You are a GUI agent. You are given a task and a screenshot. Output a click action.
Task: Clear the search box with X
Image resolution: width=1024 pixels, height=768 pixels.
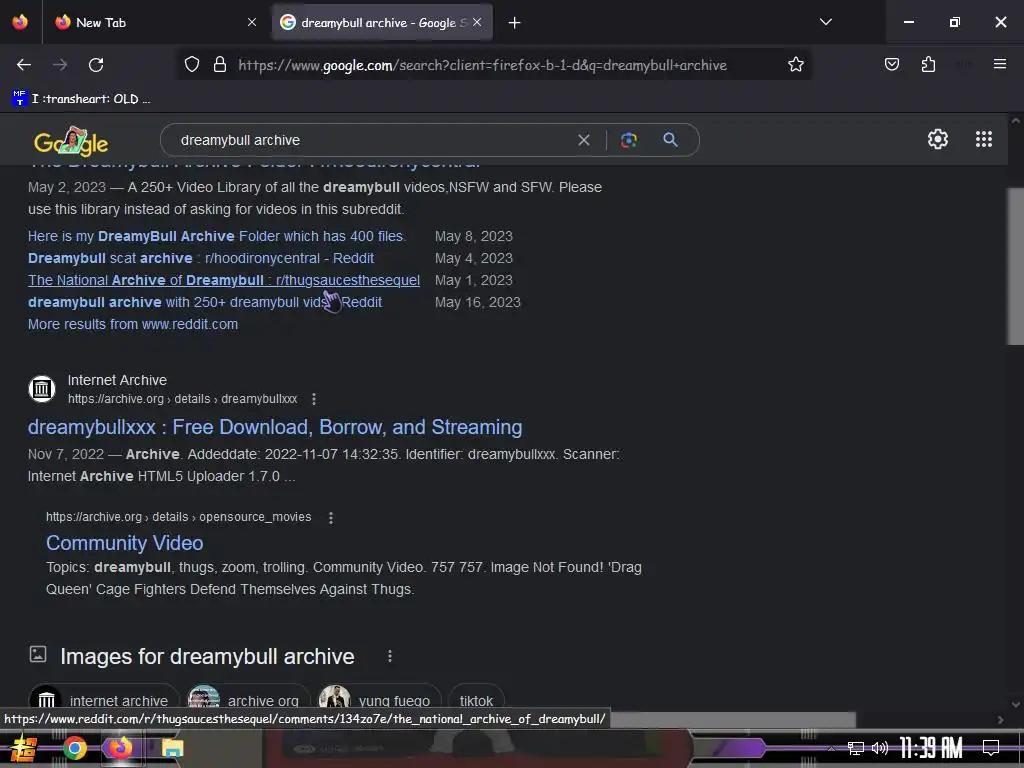point(584,140)
